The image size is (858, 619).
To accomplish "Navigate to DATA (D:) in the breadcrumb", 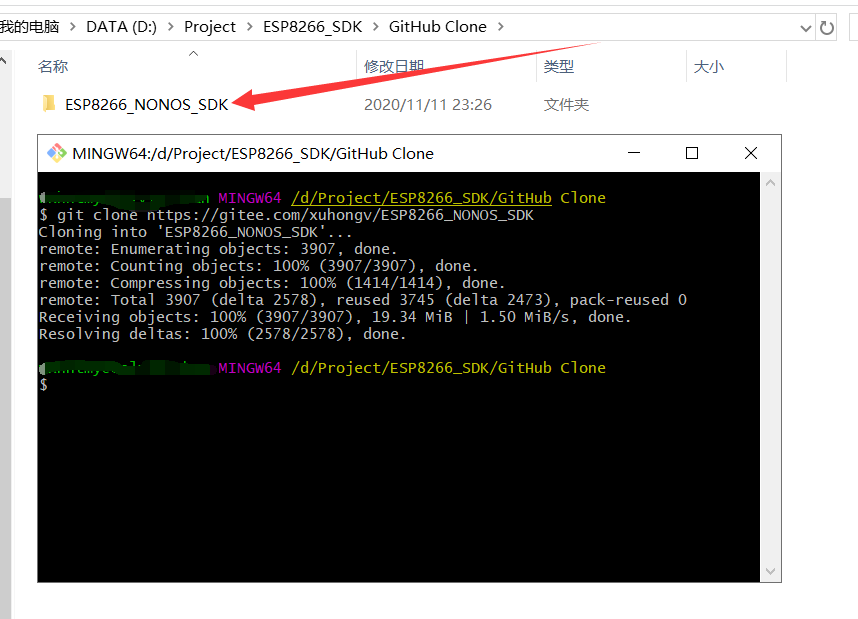I will pyautogui.click(x=120, y=26).
